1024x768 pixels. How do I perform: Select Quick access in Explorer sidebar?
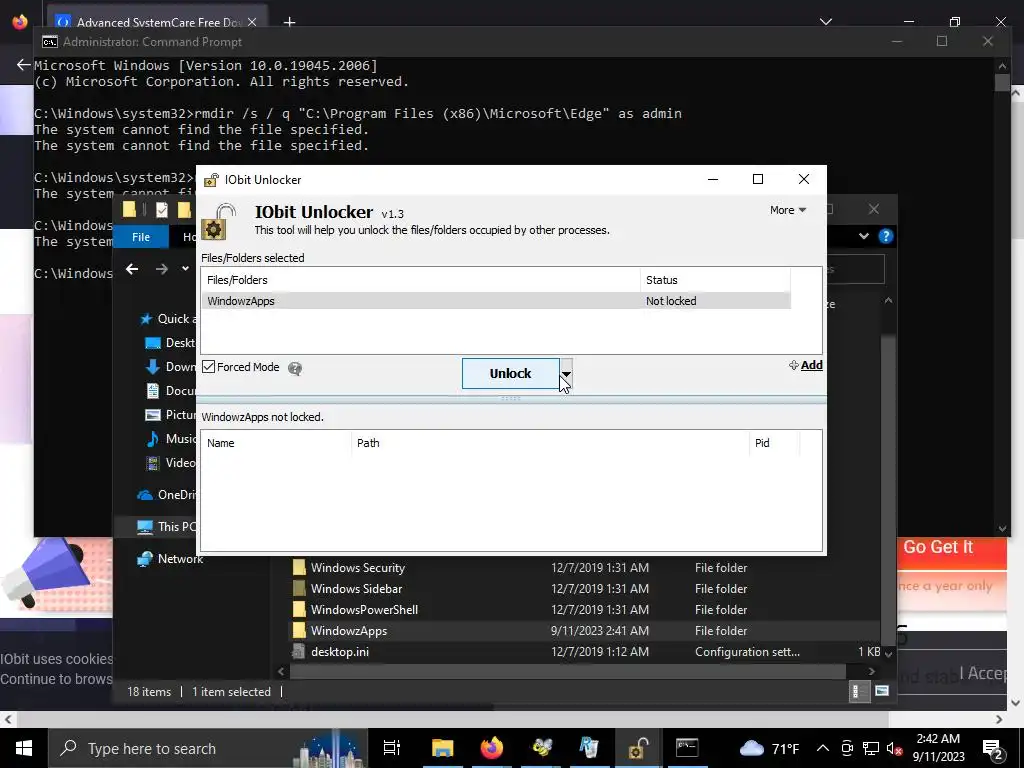(x=168, y=319)
